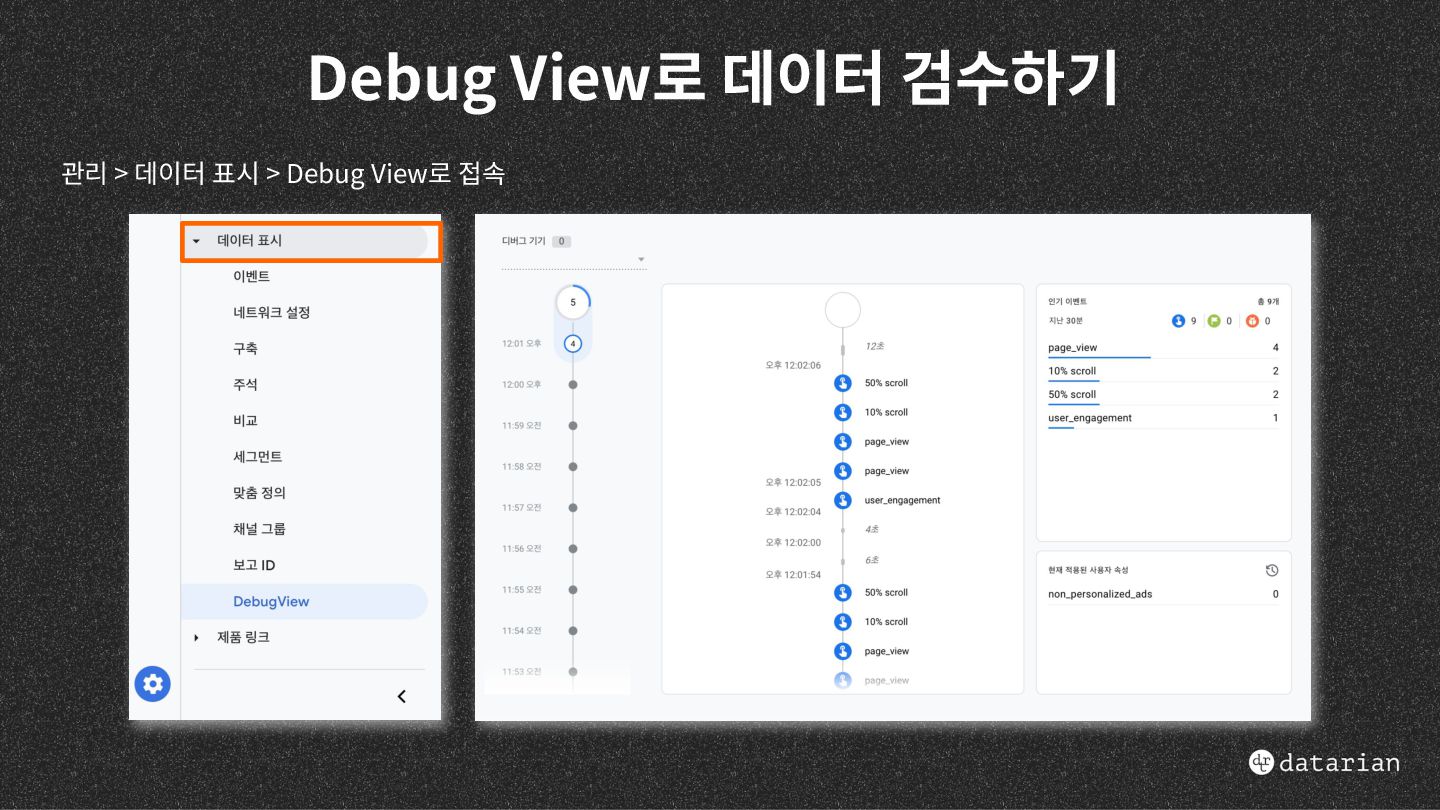Select the 12:01 오후 minute bubble showing 4
This screenshot has height=810, width=1440.
[x=573, y=343]
